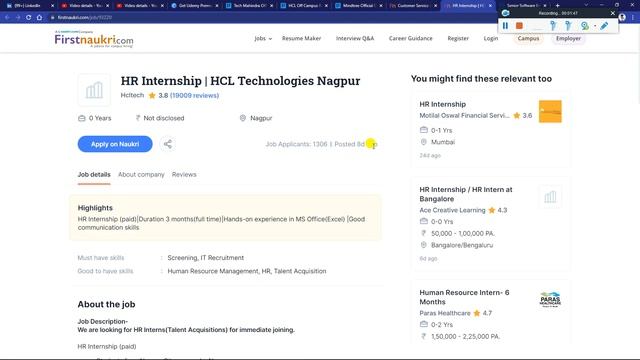640x360 pixels.
Task: Click the Not disclosed salary text
Action: 164,118
